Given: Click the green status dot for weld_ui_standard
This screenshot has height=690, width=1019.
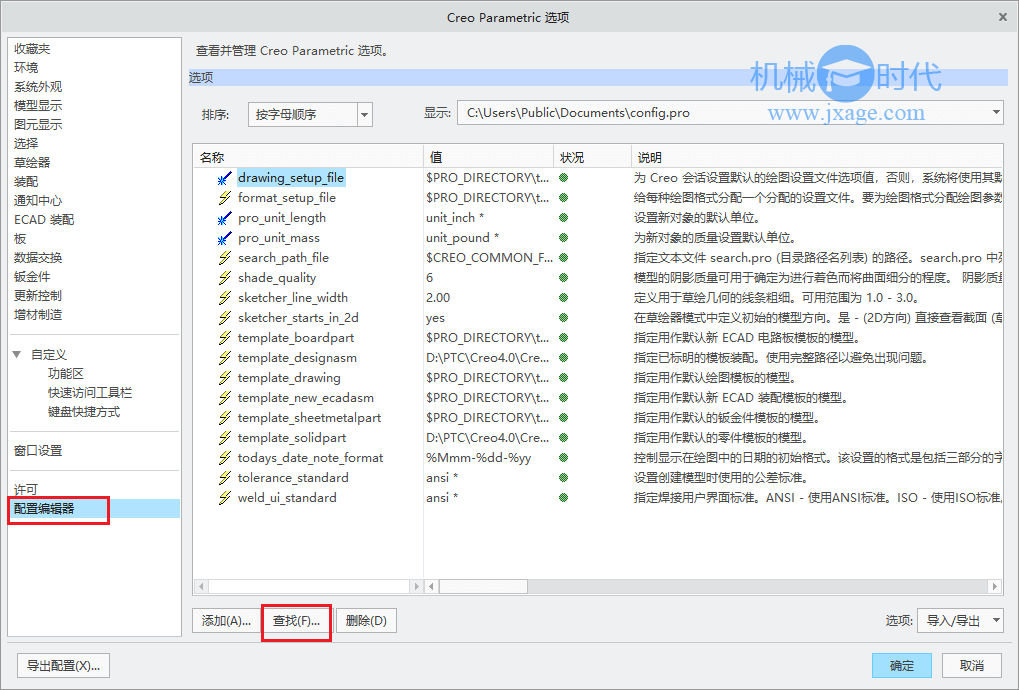Looking at the screenshot, I should point(563,498).
